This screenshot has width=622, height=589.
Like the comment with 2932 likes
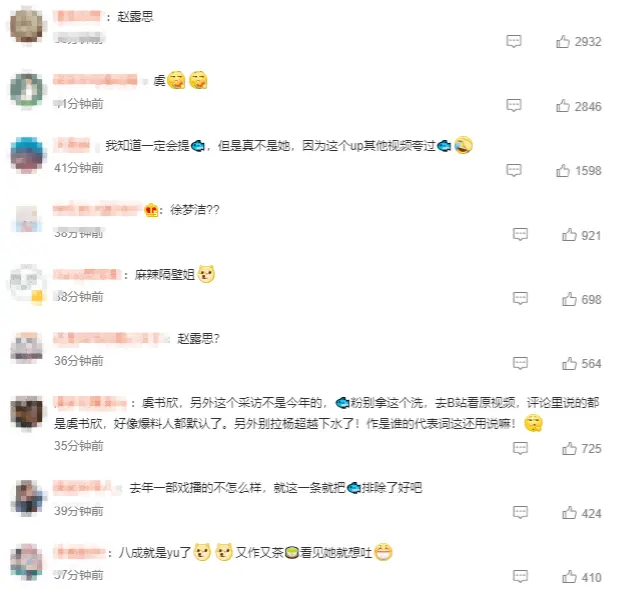(562, 41)
